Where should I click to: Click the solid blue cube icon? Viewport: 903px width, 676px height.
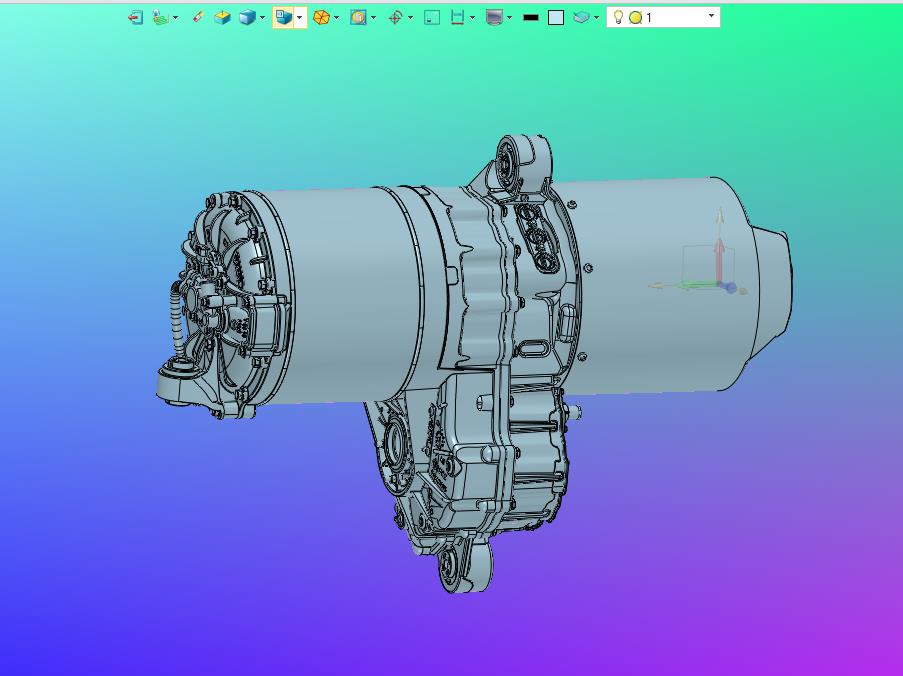pos(247,18)
